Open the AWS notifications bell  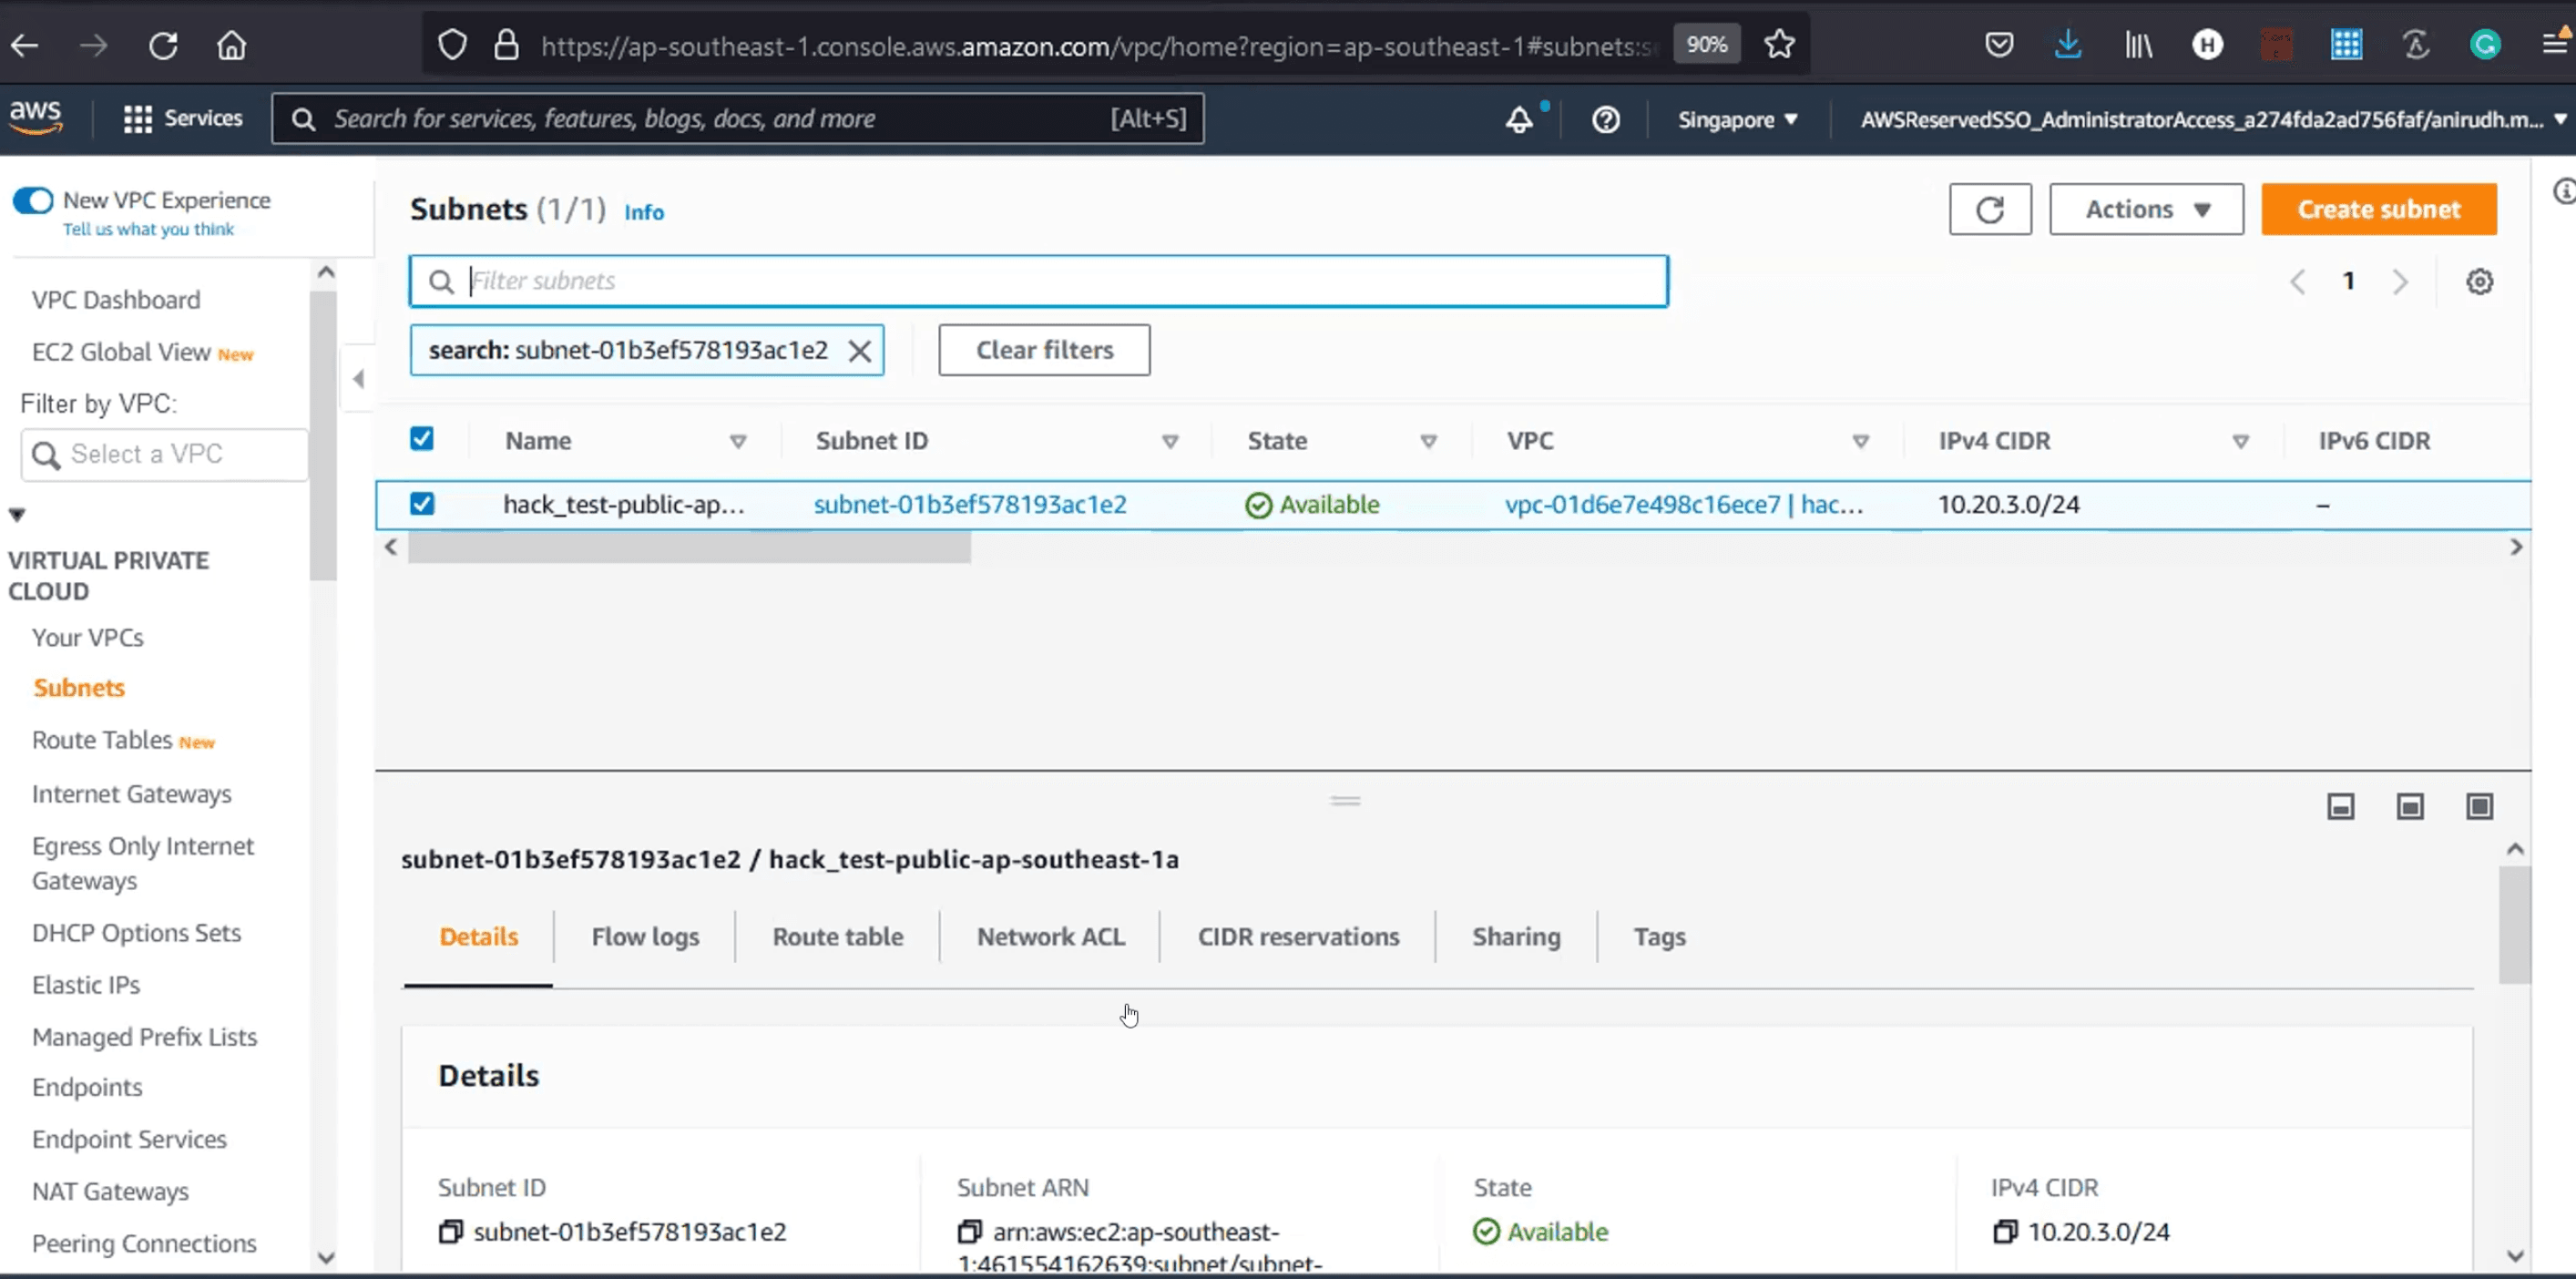[1521, 118]
